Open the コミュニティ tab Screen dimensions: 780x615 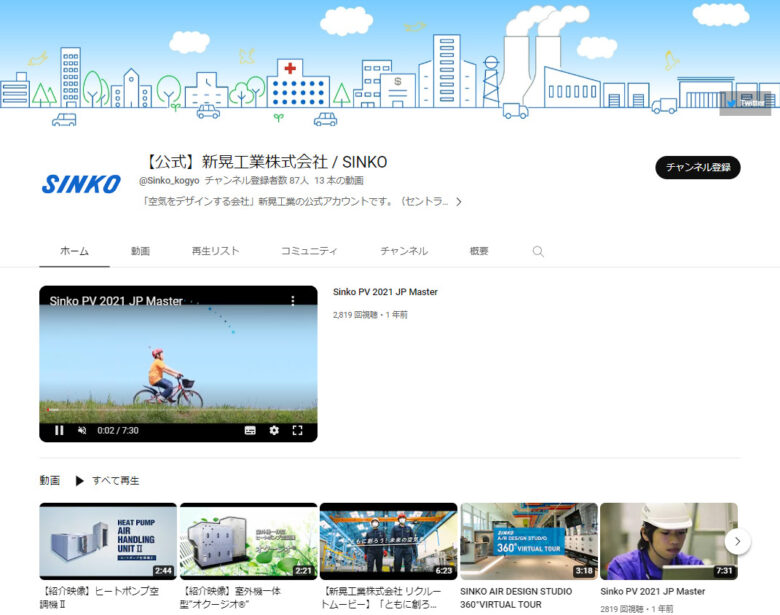(309, 251)
